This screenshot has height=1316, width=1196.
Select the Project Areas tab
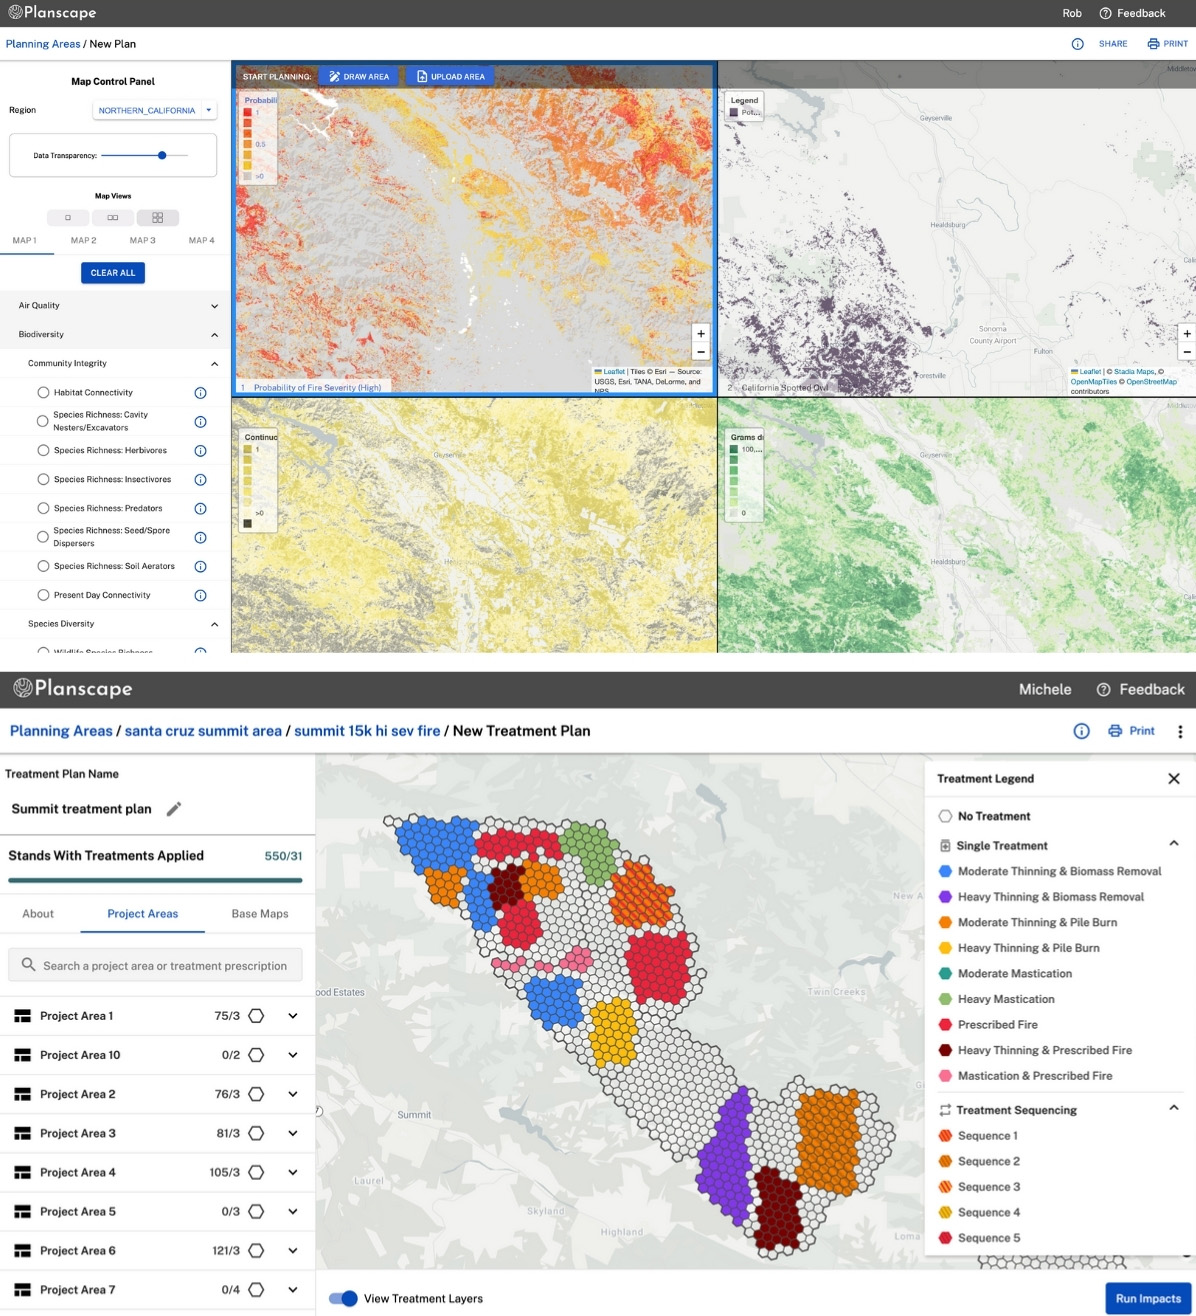pyautogui.click(x=143, y=914)
